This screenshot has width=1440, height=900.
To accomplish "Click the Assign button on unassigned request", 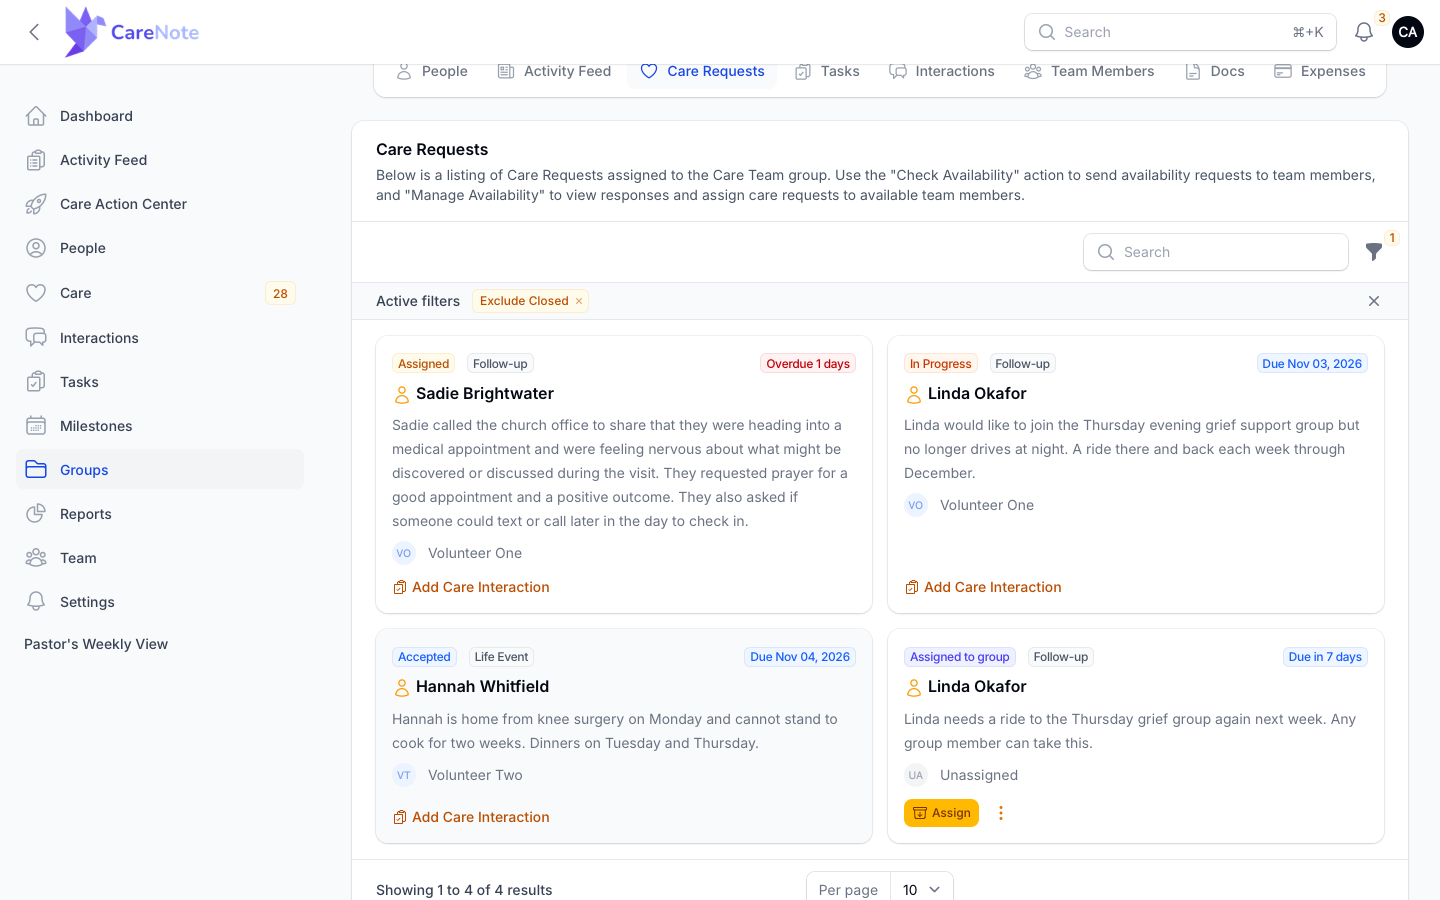I will 941,813.
